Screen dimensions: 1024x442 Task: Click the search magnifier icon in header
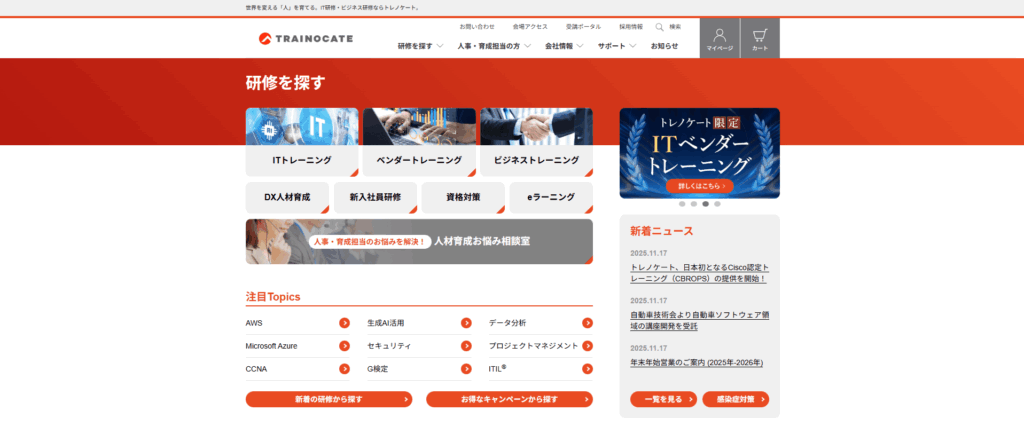[x=660, y=27]
